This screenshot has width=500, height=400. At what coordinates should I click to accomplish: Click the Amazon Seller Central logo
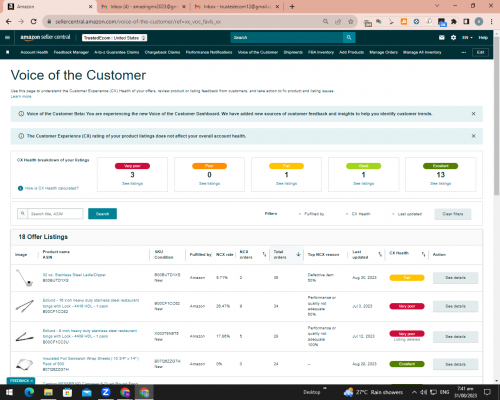pos(45,37)
